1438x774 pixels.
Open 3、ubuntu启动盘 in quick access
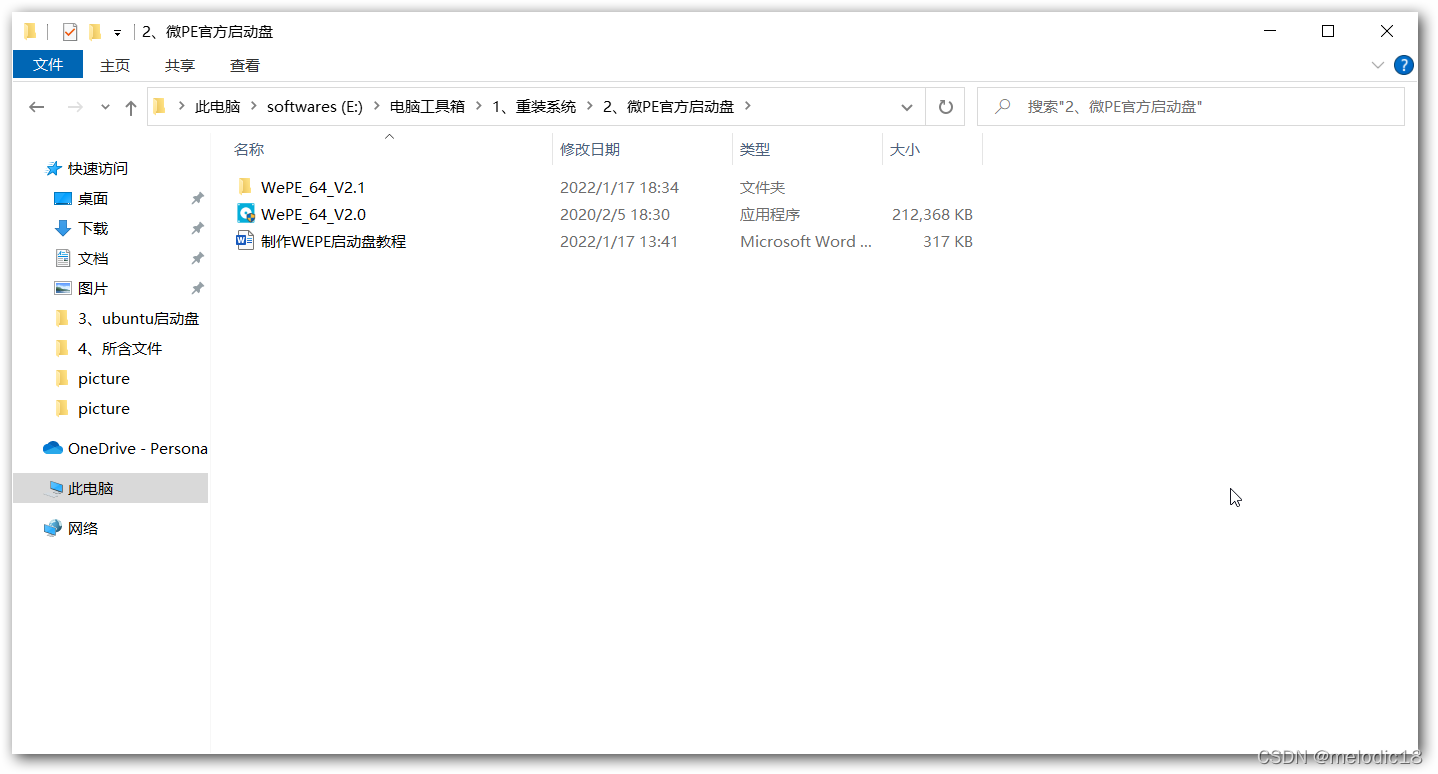pos(138,318)
